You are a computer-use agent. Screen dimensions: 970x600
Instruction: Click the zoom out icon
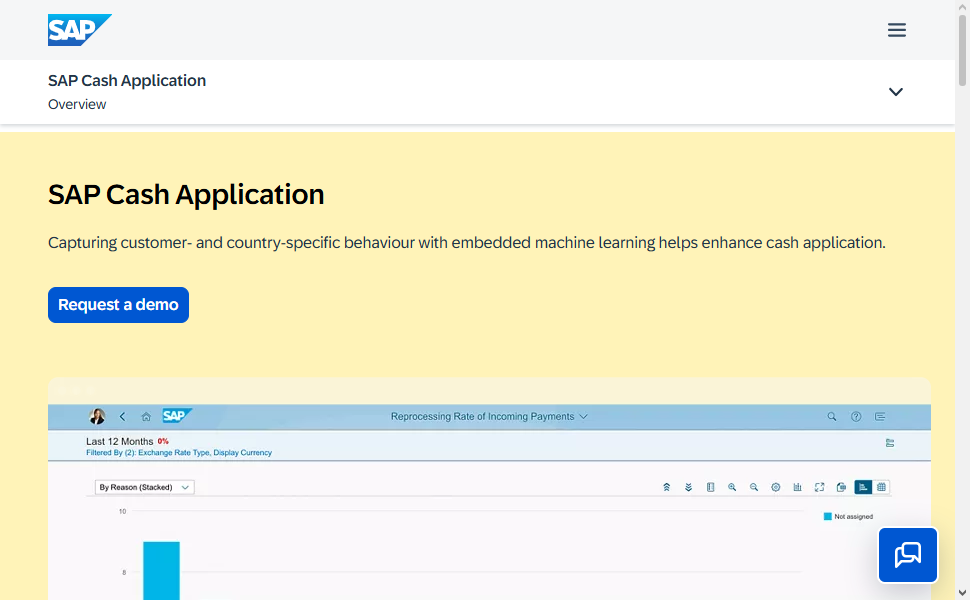coord(753,487)
